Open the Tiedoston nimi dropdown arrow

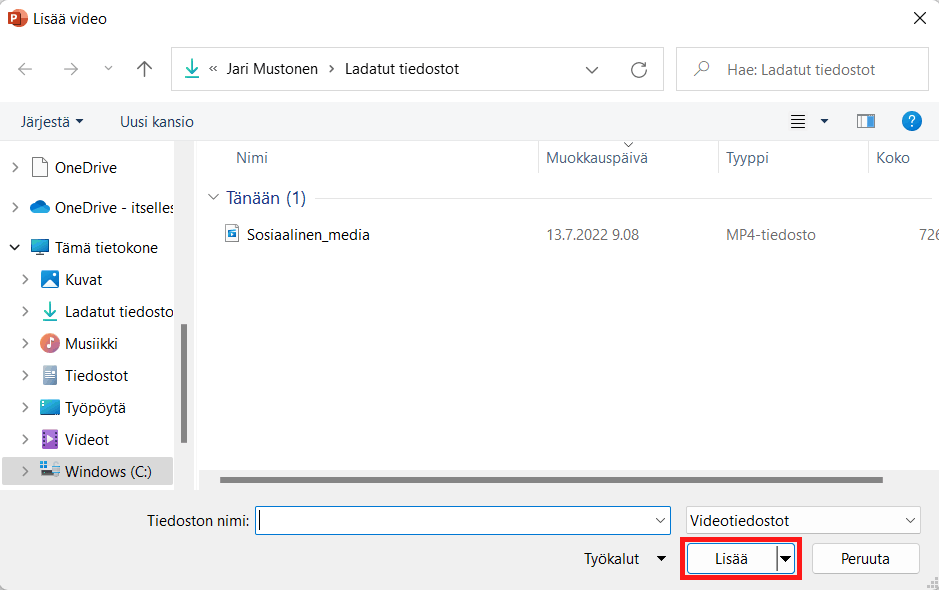tap(661, 521)
